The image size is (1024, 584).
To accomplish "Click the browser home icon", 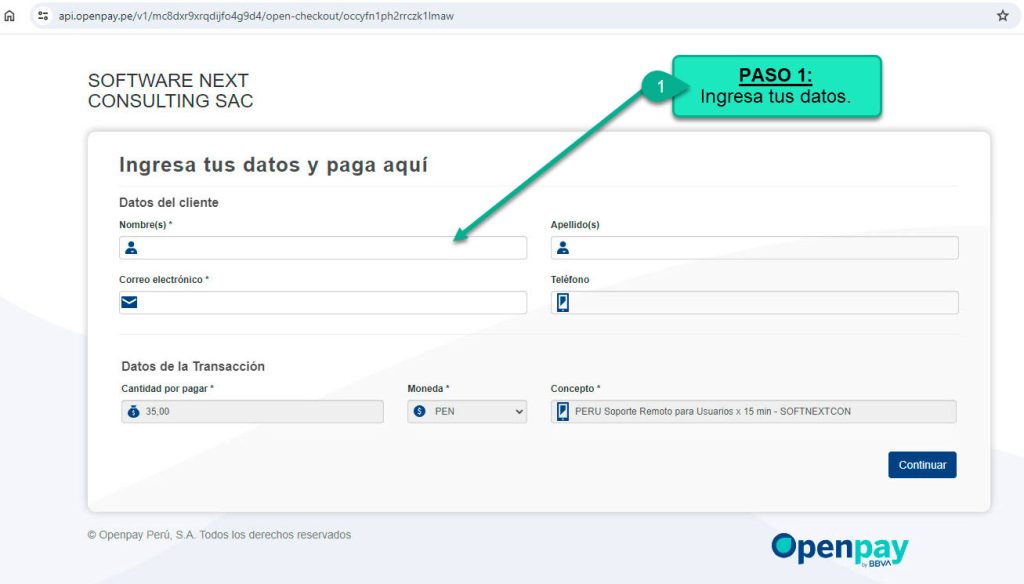I will coord(10,16).
